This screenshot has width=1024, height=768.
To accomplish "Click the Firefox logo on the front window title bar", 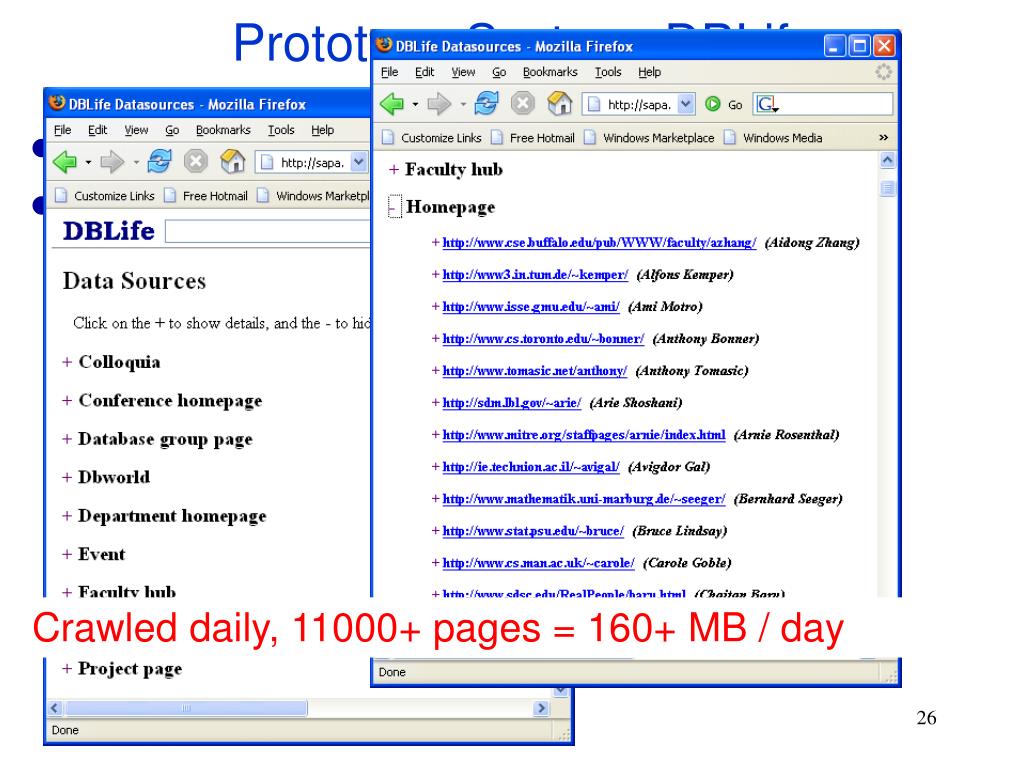I will 384,44.
